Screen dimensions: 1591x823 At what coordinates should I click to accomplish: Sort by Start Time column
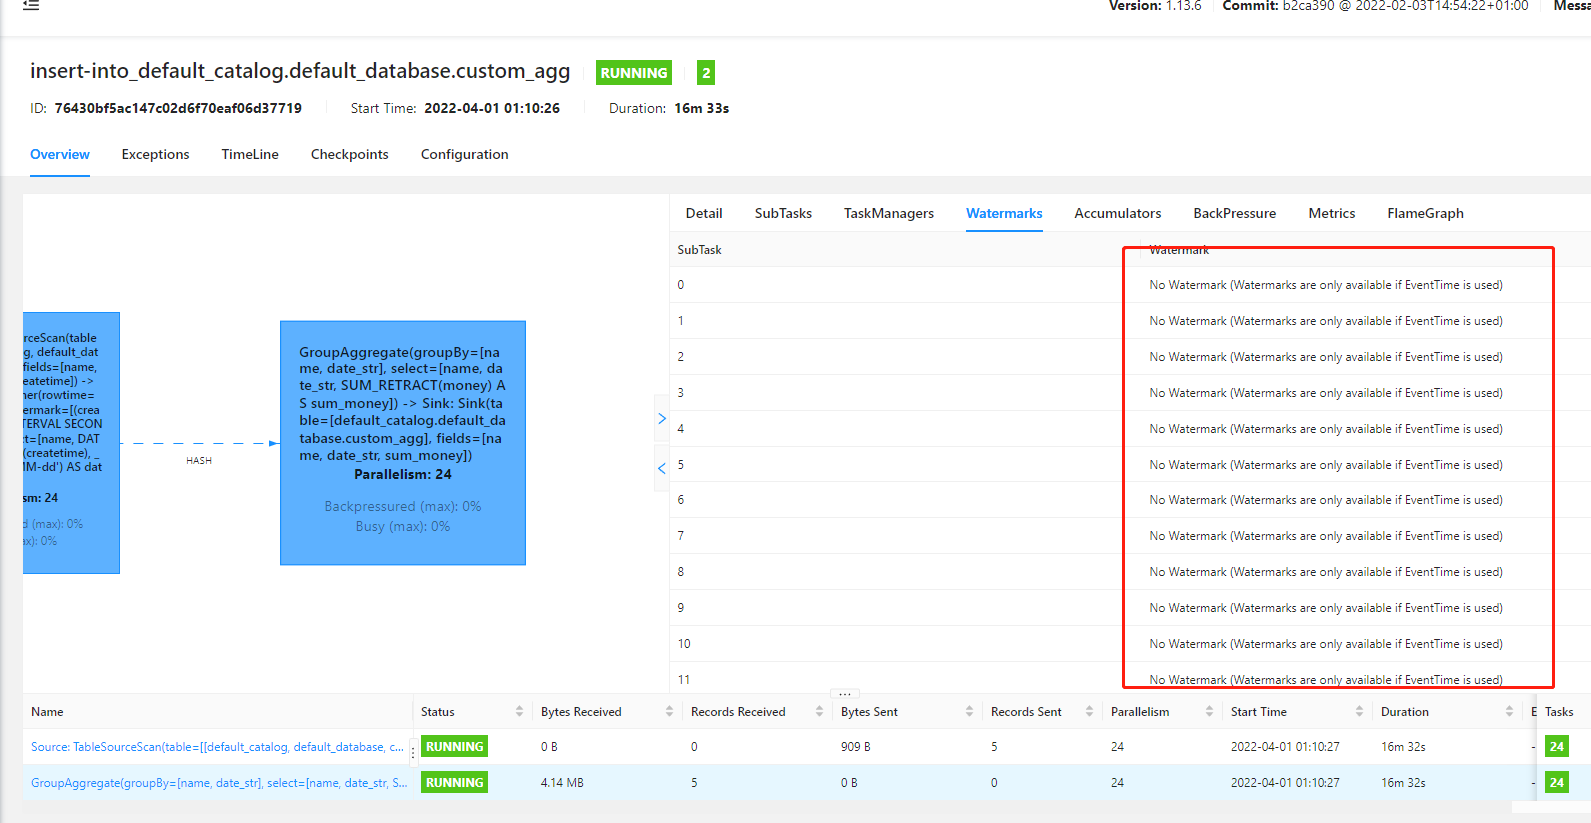(1359, 711)
